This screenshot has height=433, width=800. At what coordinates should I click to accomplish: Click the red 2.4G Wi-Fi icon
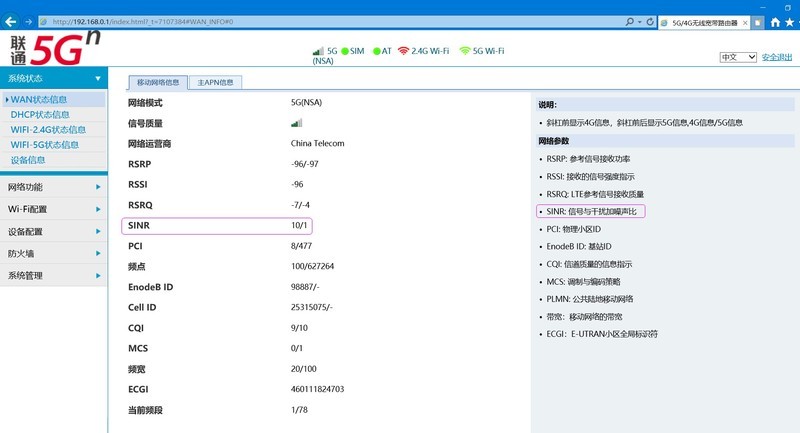click(x=403, y=50)
